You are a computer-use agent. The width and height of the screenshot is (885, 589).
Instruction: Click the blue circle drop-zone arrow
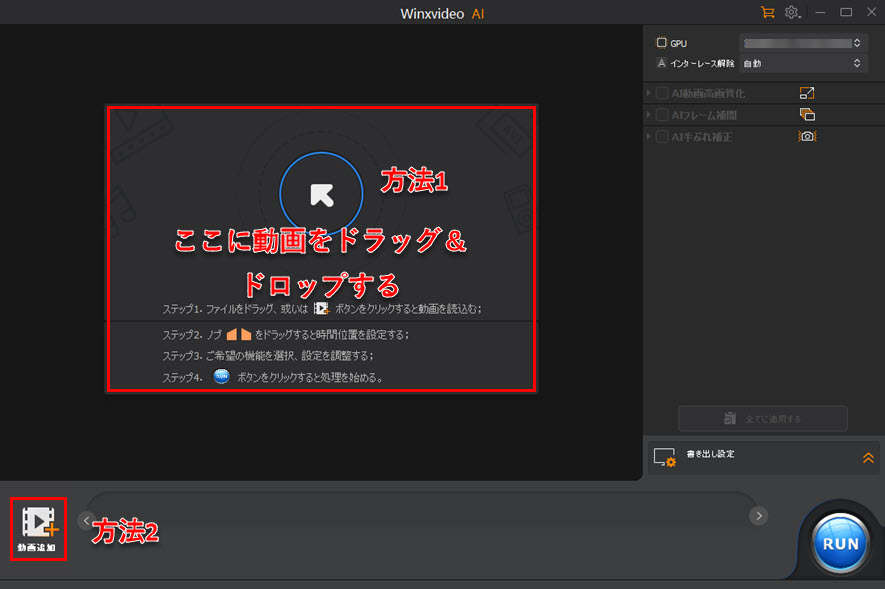tap(321, 194)
